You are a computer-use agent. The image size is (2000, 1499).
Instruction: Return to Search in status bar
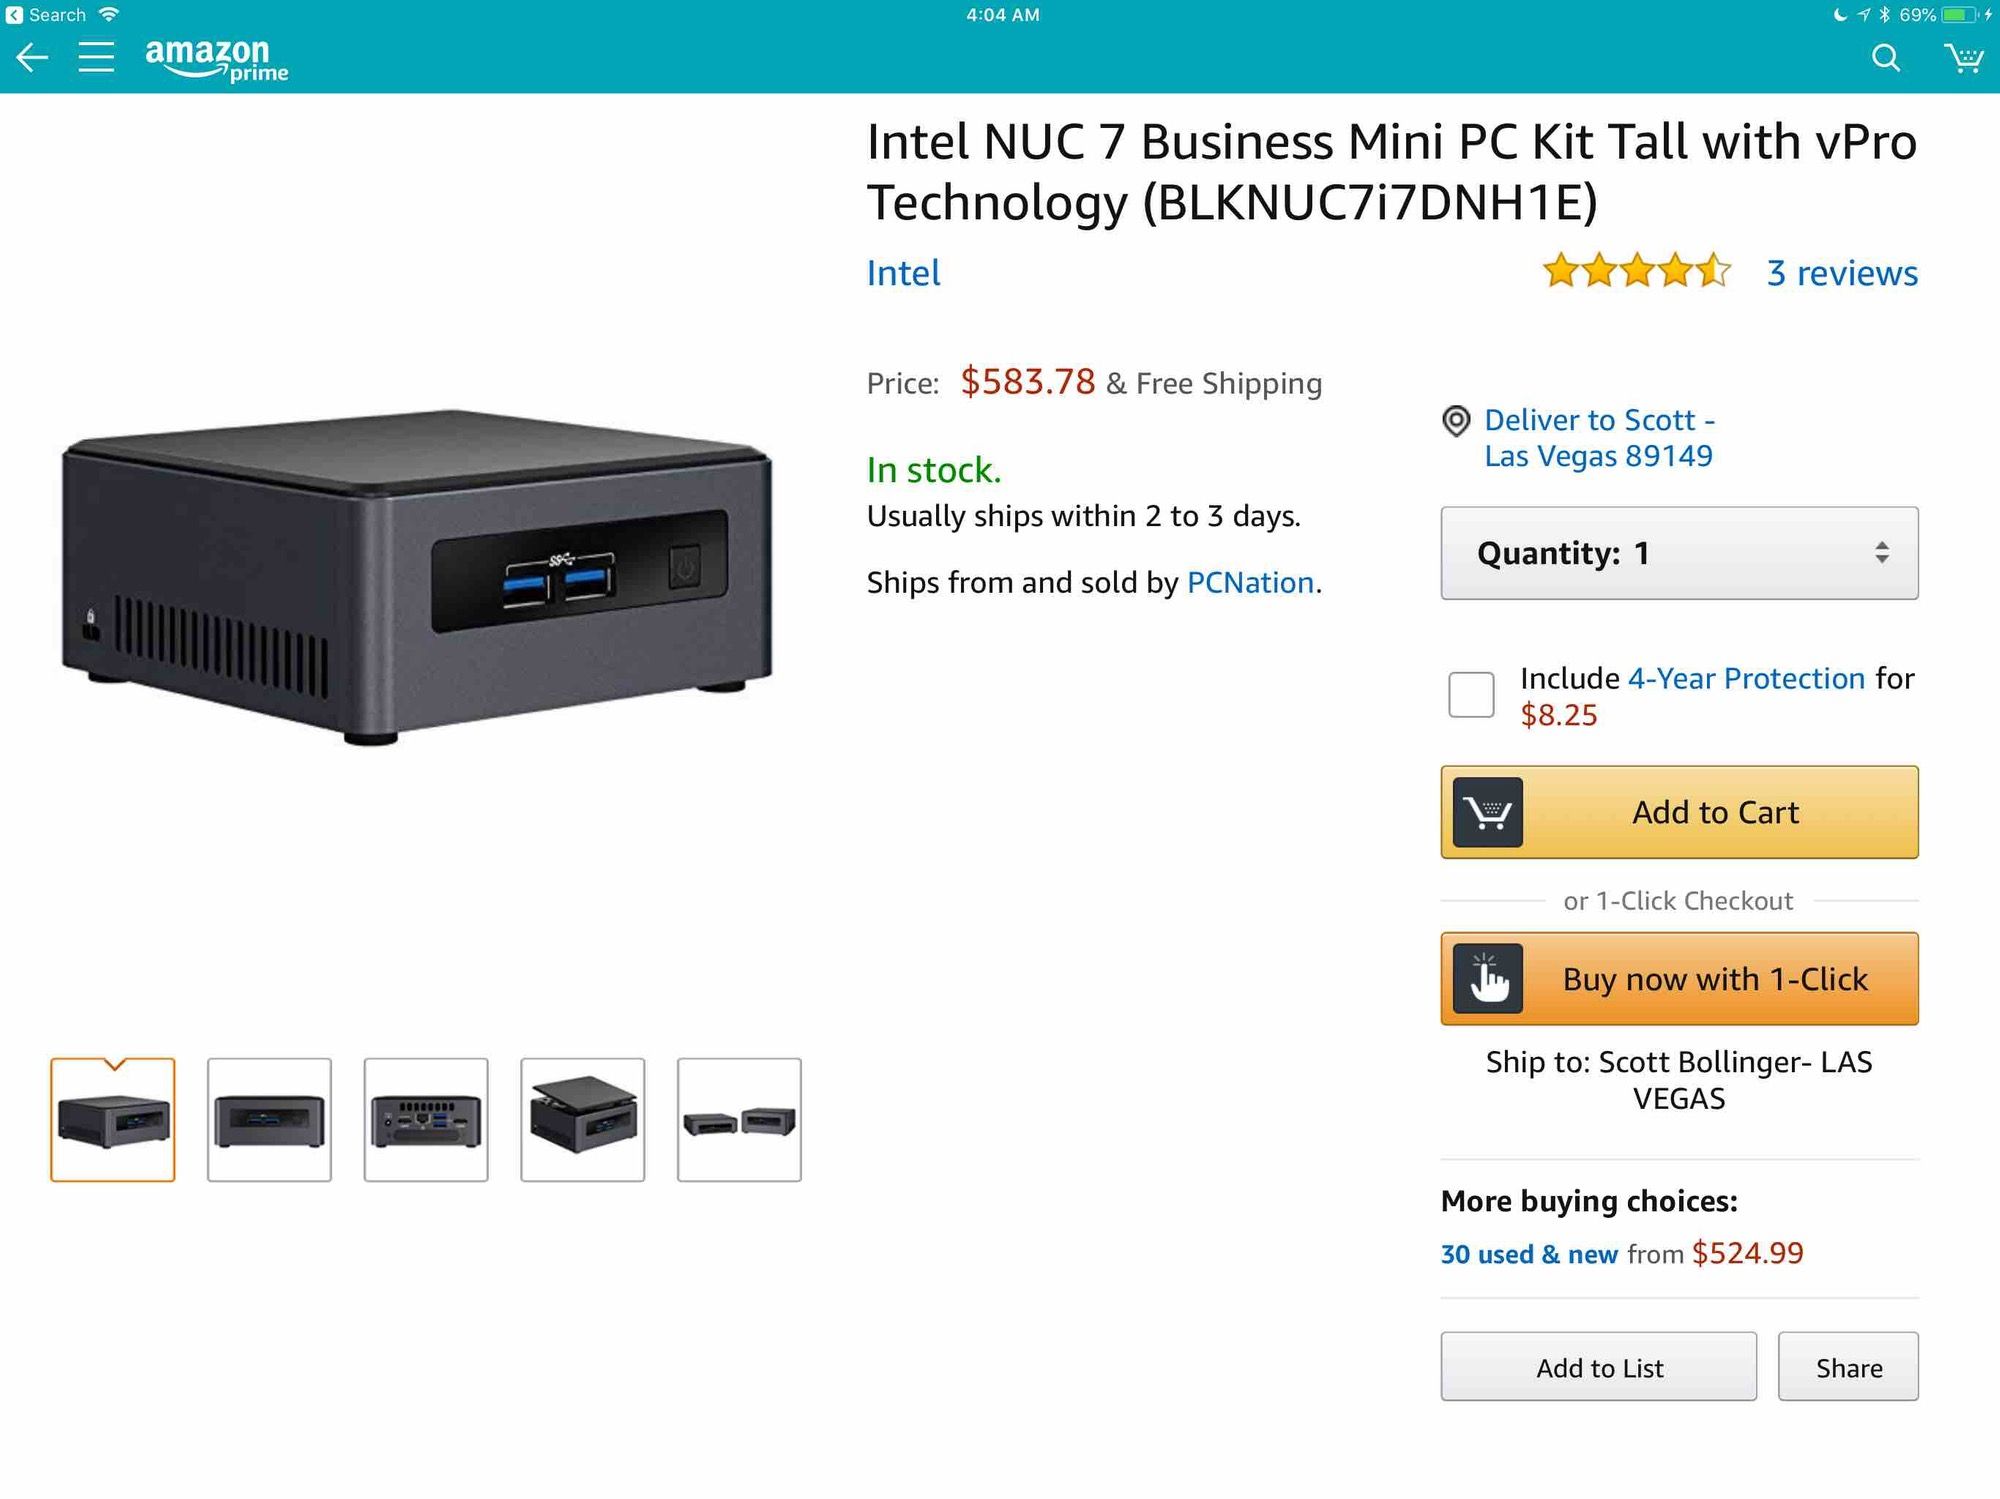pos(46,15)
